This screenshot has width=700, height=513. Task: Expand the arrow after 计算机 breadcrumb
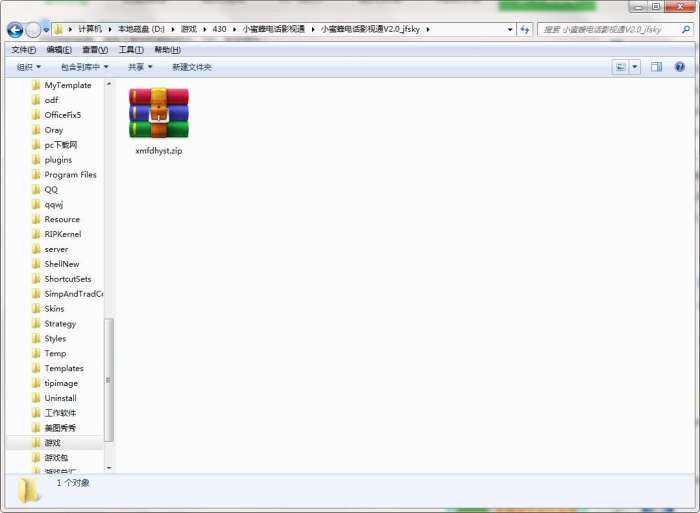tap(110, 29)
